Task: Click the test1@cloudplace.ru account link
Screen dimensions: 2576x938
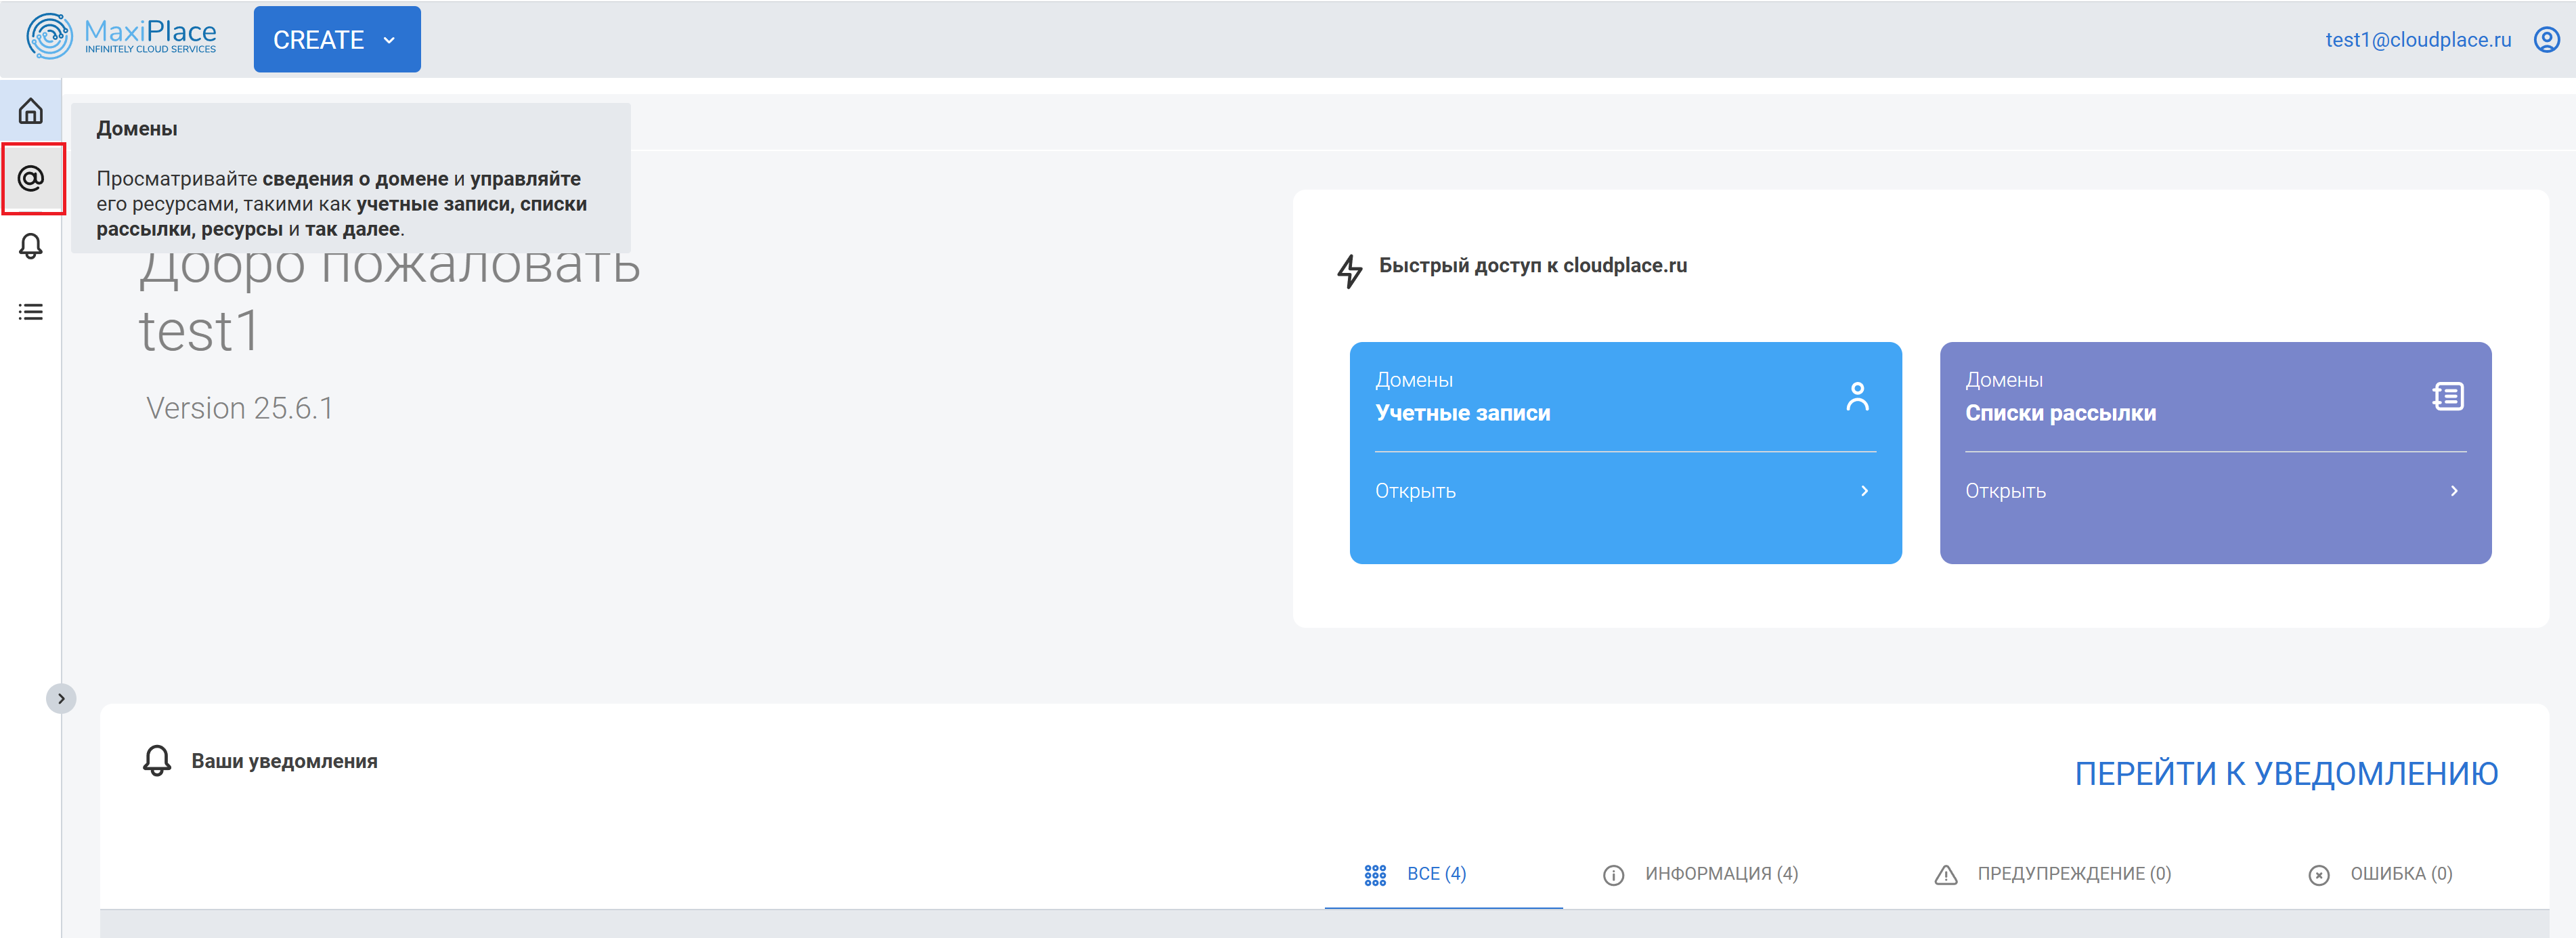Action: tap(2417, 40)
